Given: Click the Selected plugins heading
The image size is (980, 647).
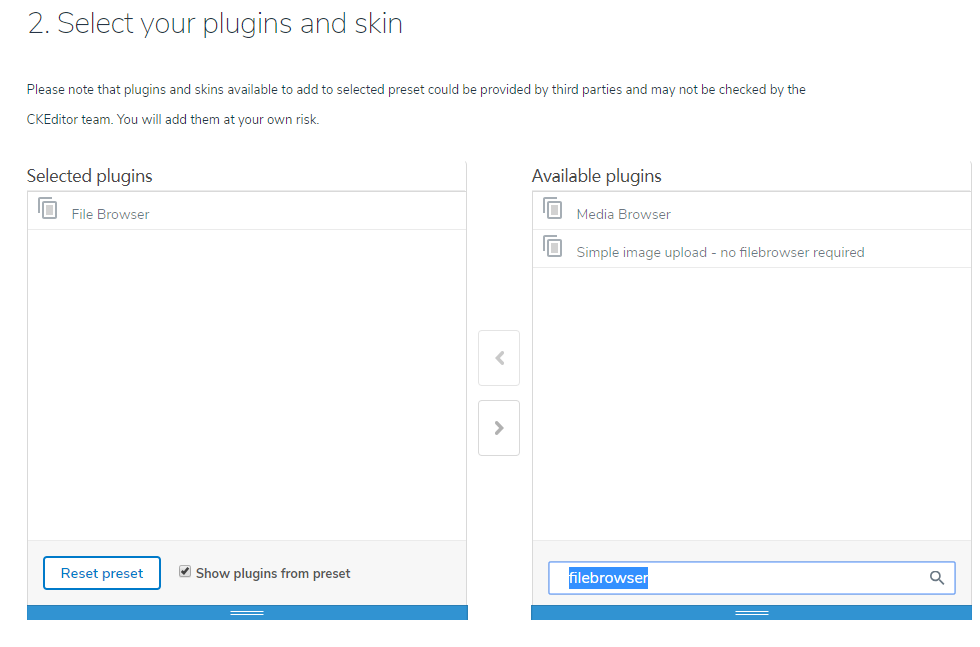Looking at the screenshot, I should [x=89, y=176].
